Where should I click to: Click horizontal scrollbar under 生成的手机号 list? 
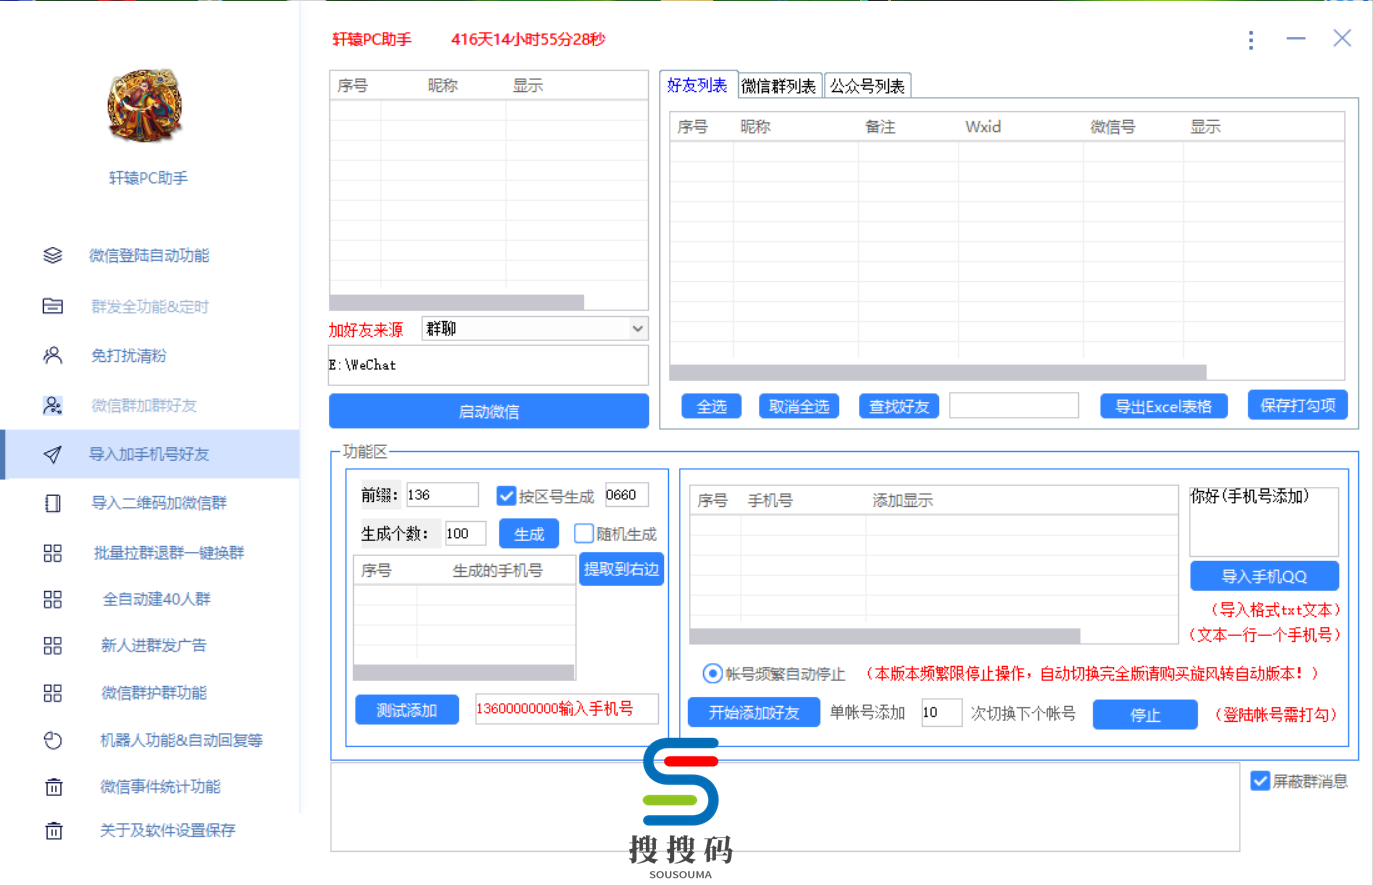point(464,672)
